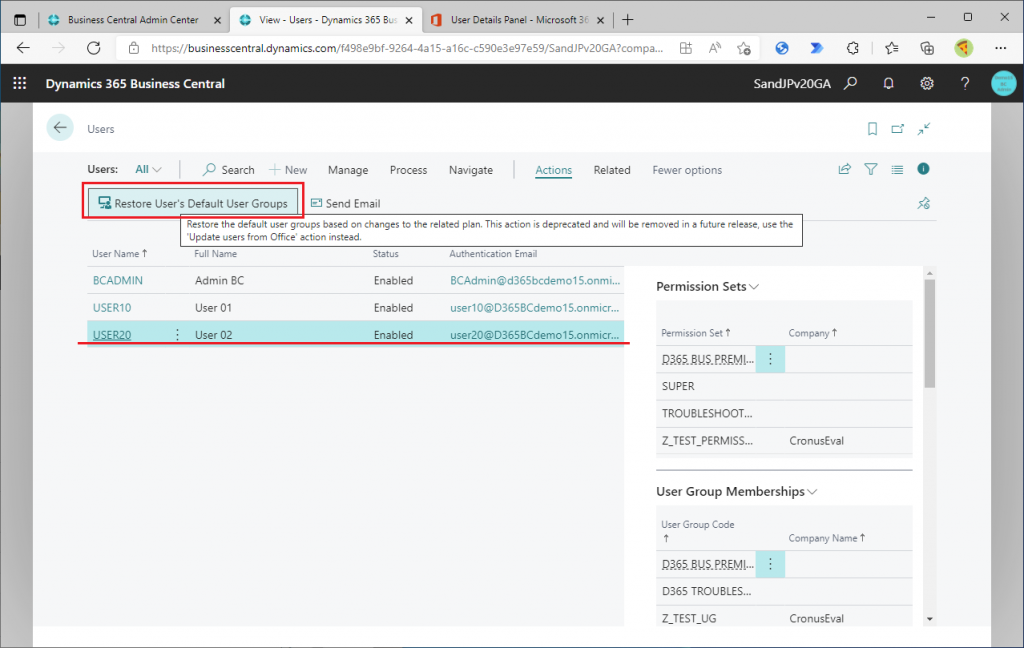Open the USER20 user link
1024x648 pixels.
pyautogui.click(x=112, y=335)
